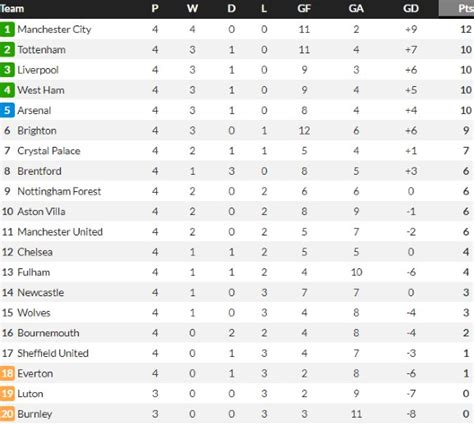Click the W wins column header
Image resolution: width=474 pixels, height=425 pixels.
[x=192, y=8]
